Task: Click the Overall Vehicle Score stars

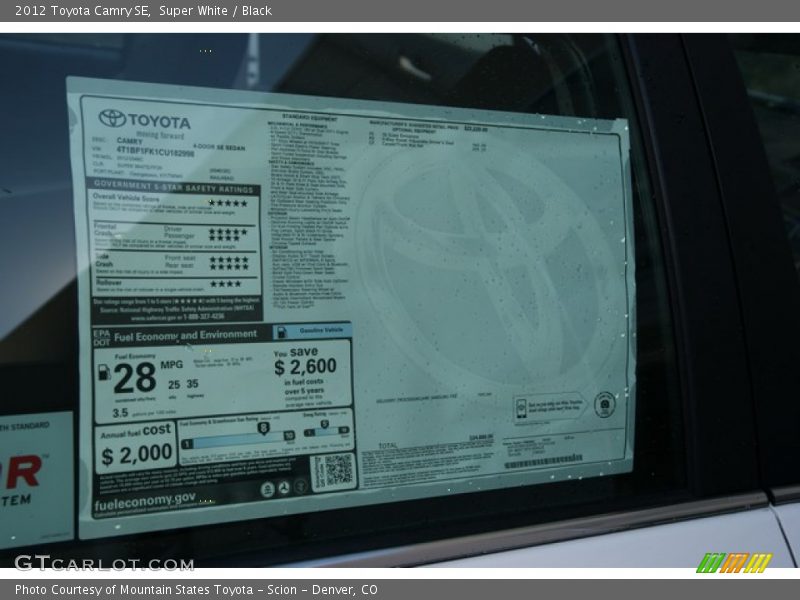Action: (x=227, y=203)
